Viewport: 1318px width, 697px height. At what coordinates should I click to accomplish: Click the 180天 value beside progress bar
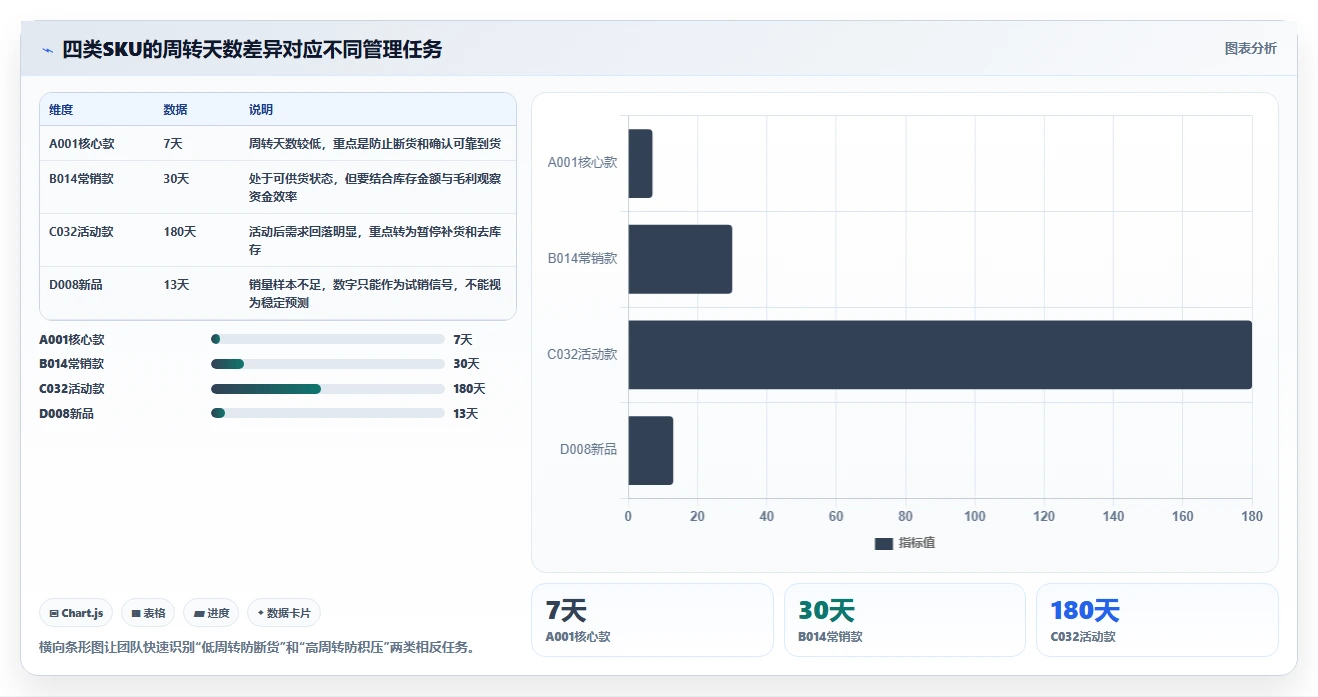(x=469, y=389)
